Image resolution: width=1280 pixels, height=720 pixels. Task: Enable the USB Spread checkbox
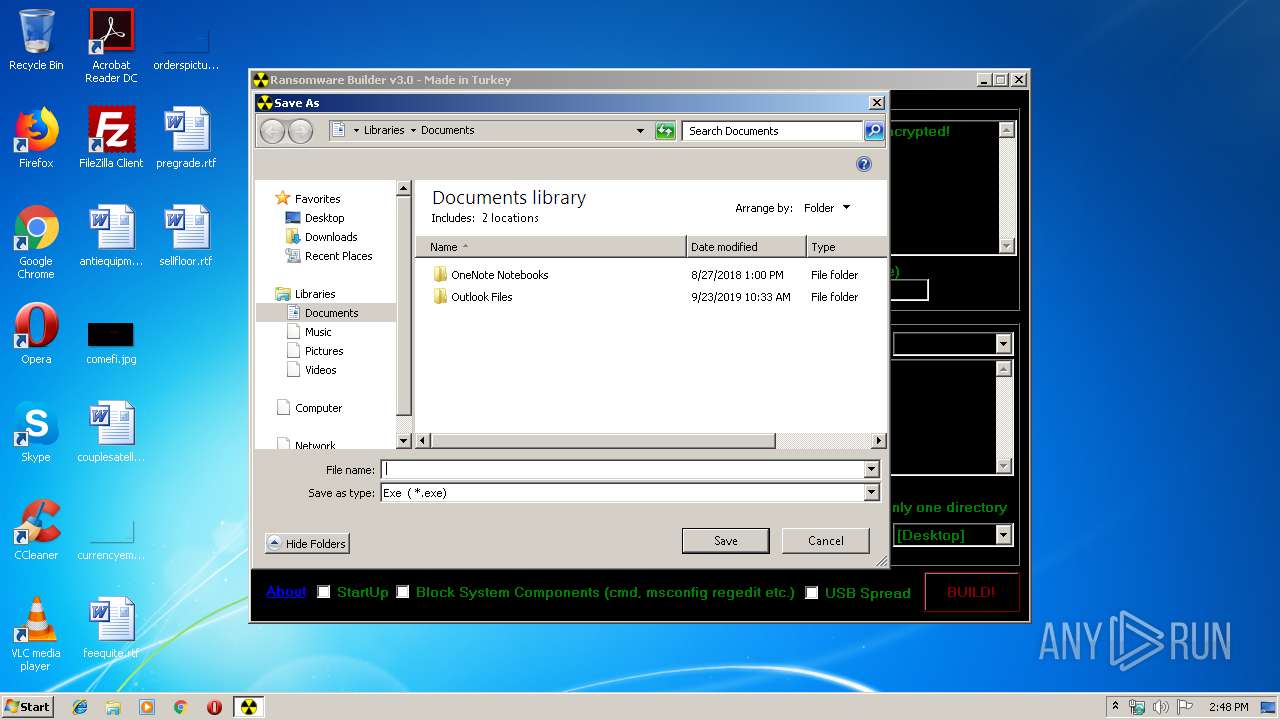812,592
